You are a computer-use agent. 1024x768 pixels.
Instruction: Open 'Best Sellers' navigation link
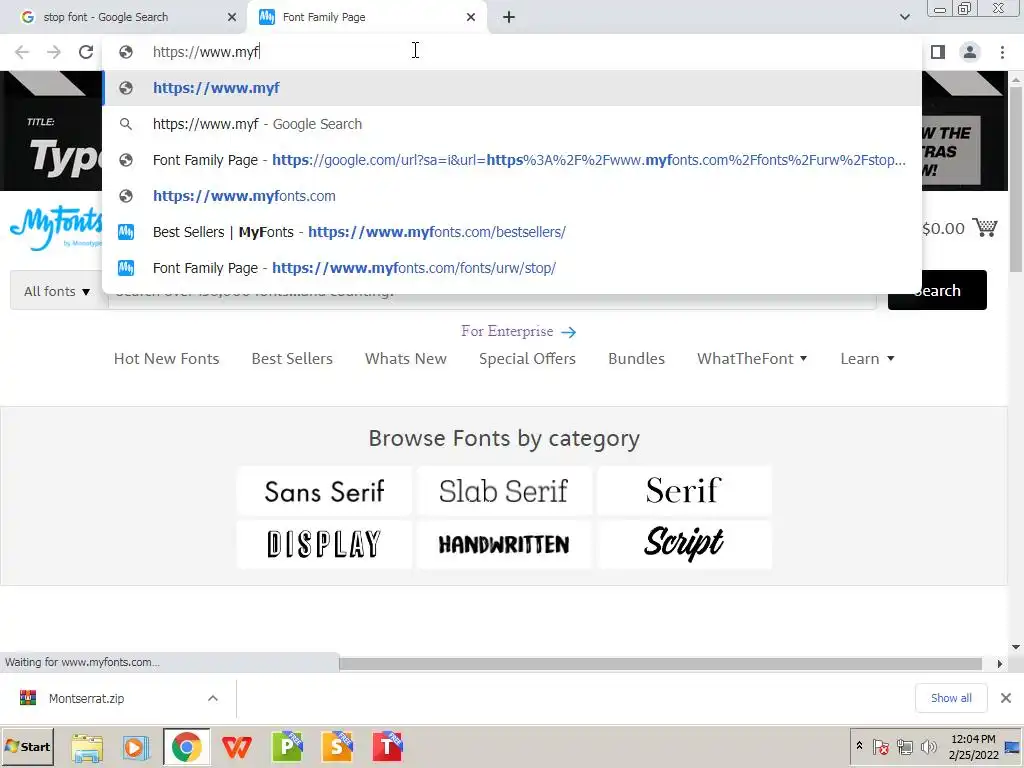(292, 359)
